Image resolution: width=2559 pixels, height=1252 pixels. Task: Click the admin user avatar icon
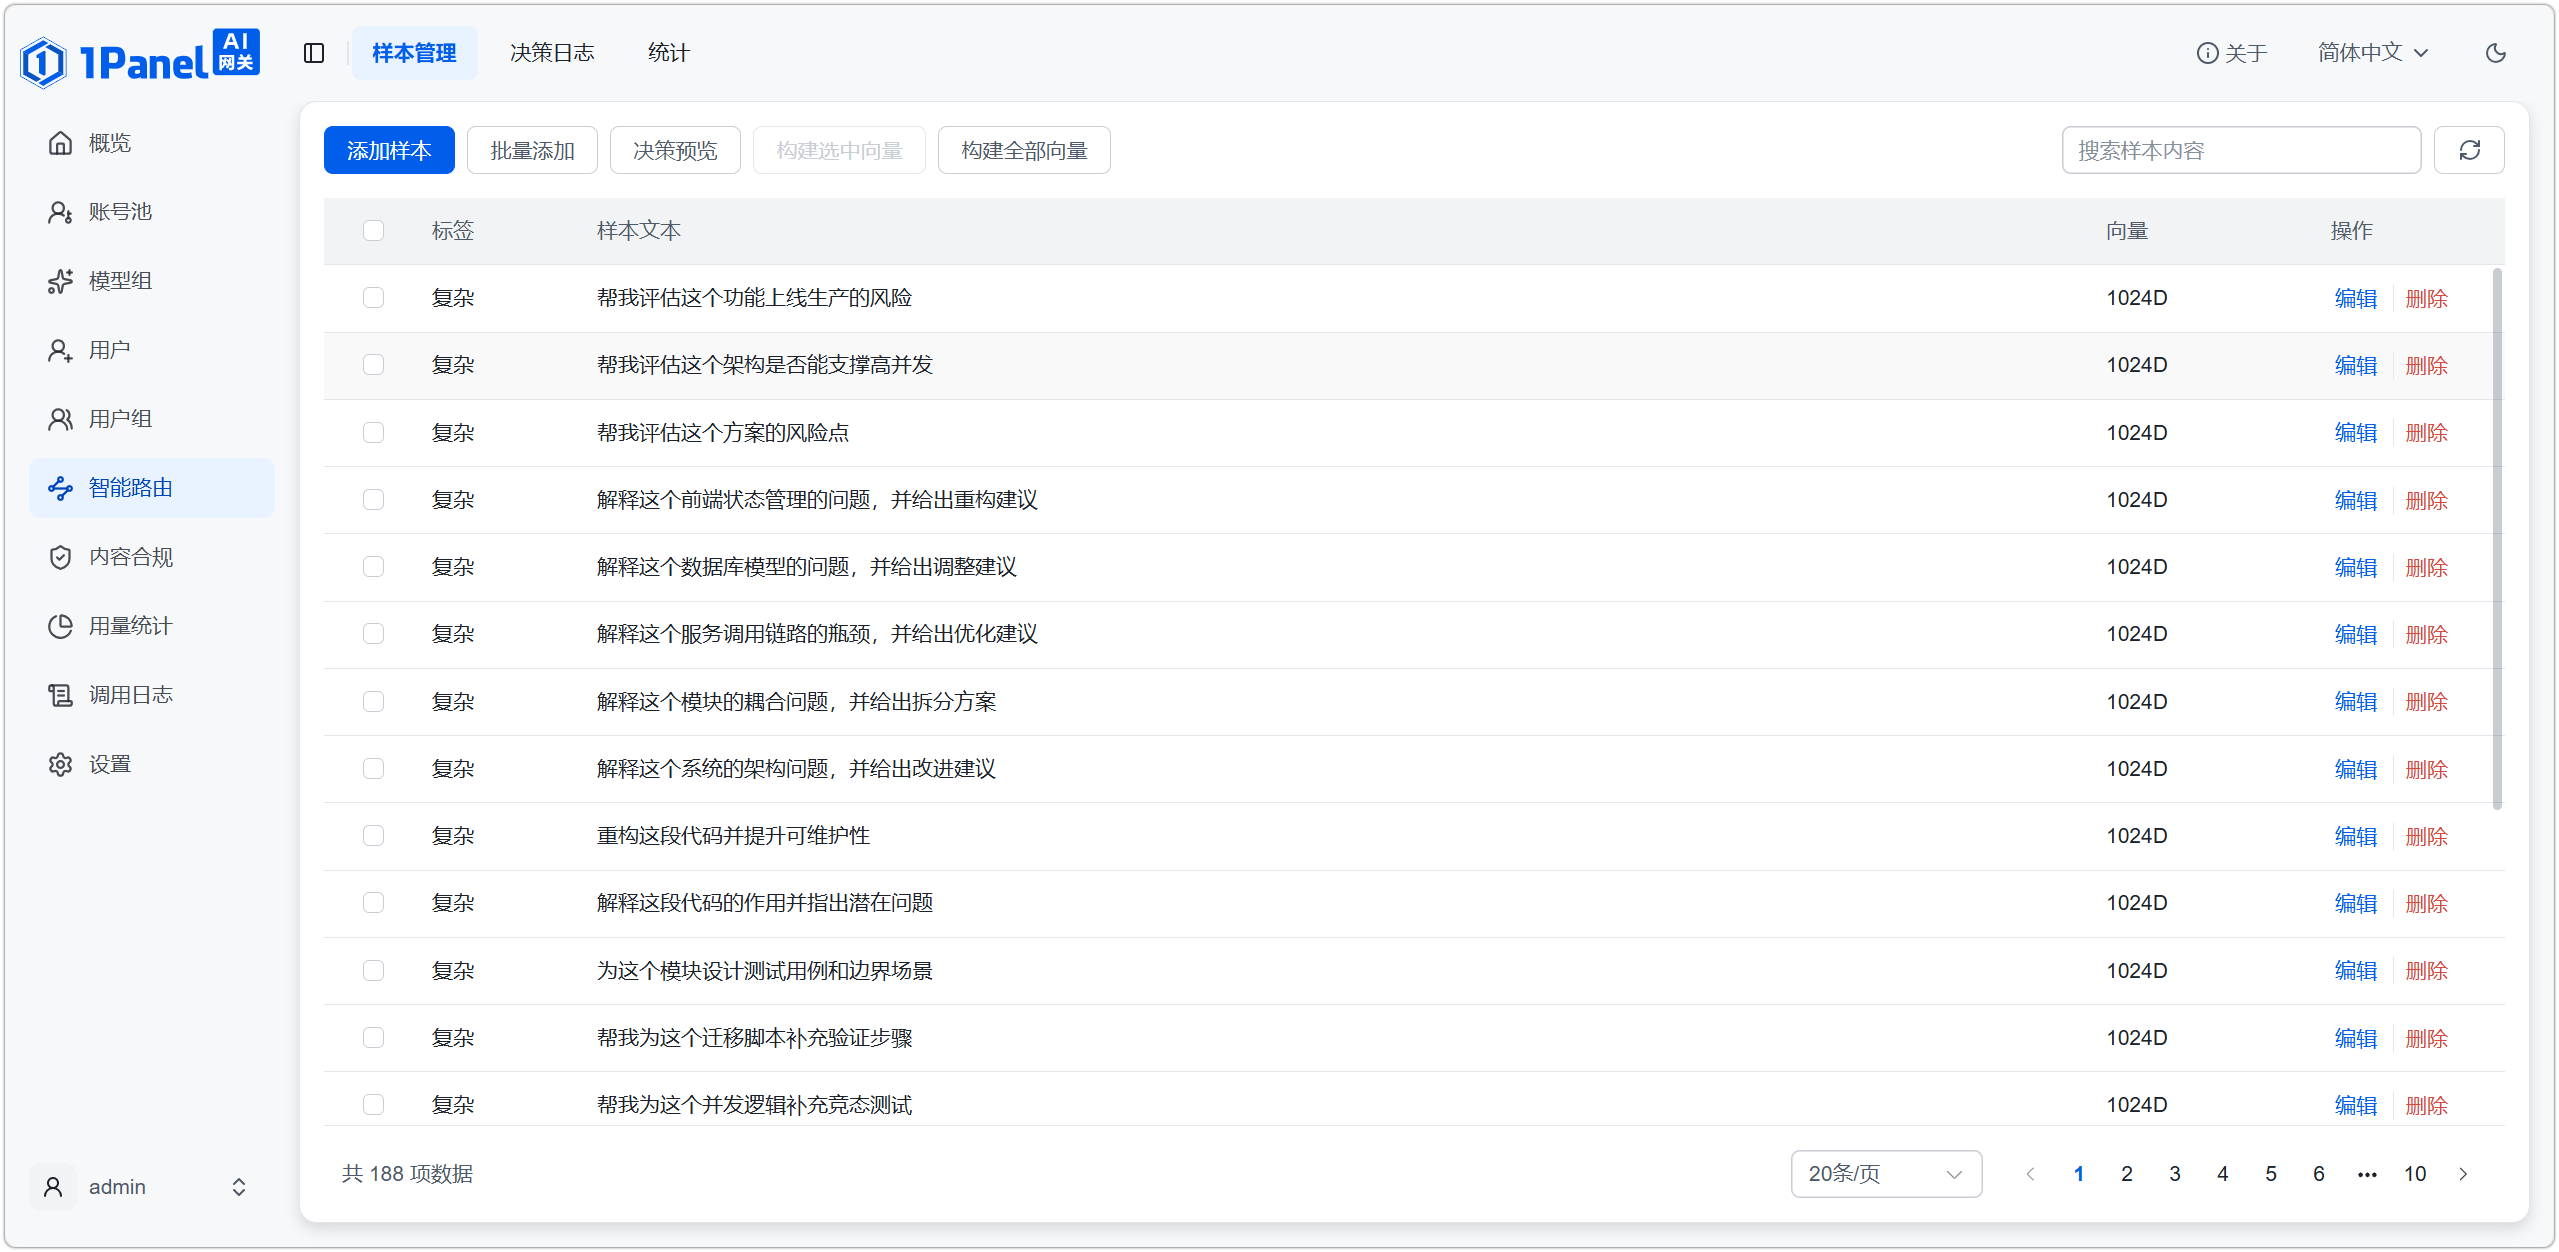click(53, 1187)
